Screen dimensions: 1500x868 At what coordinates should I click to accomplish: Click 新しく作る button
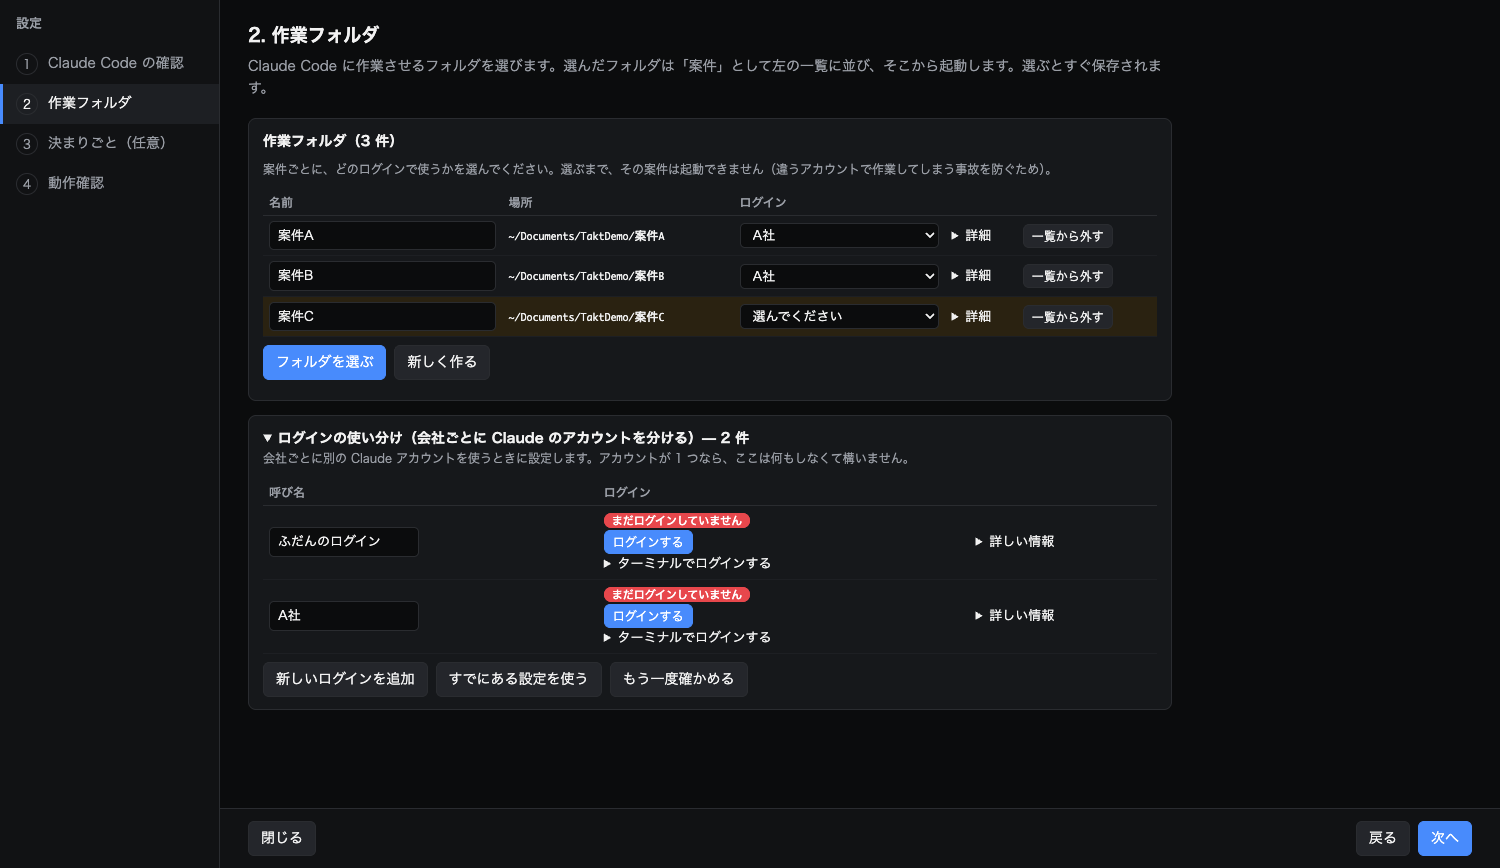click(442, 362)
